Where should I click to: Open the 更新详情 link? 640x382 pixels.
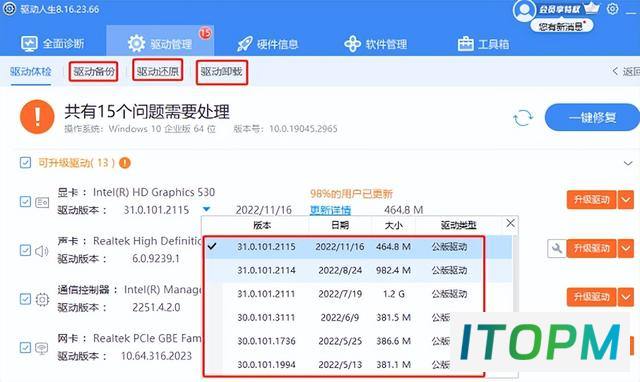click(331, 210)
